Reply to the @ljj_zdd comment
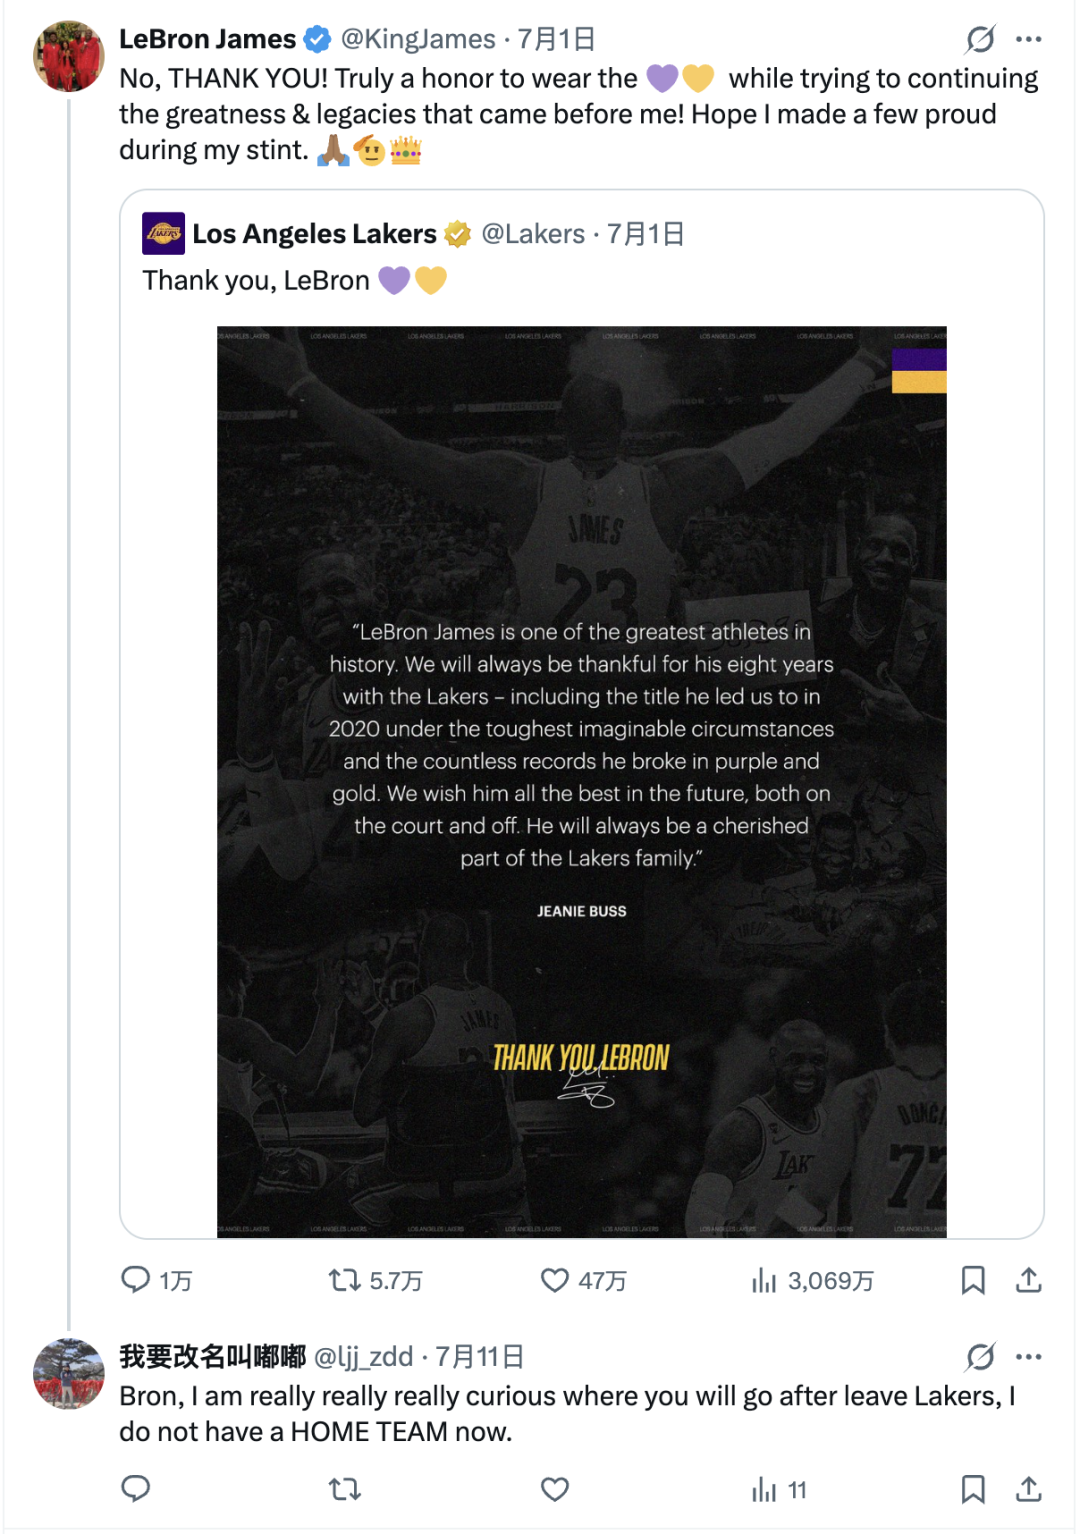Viewport: 1080px width, 1534px height. coord(136,1489)
